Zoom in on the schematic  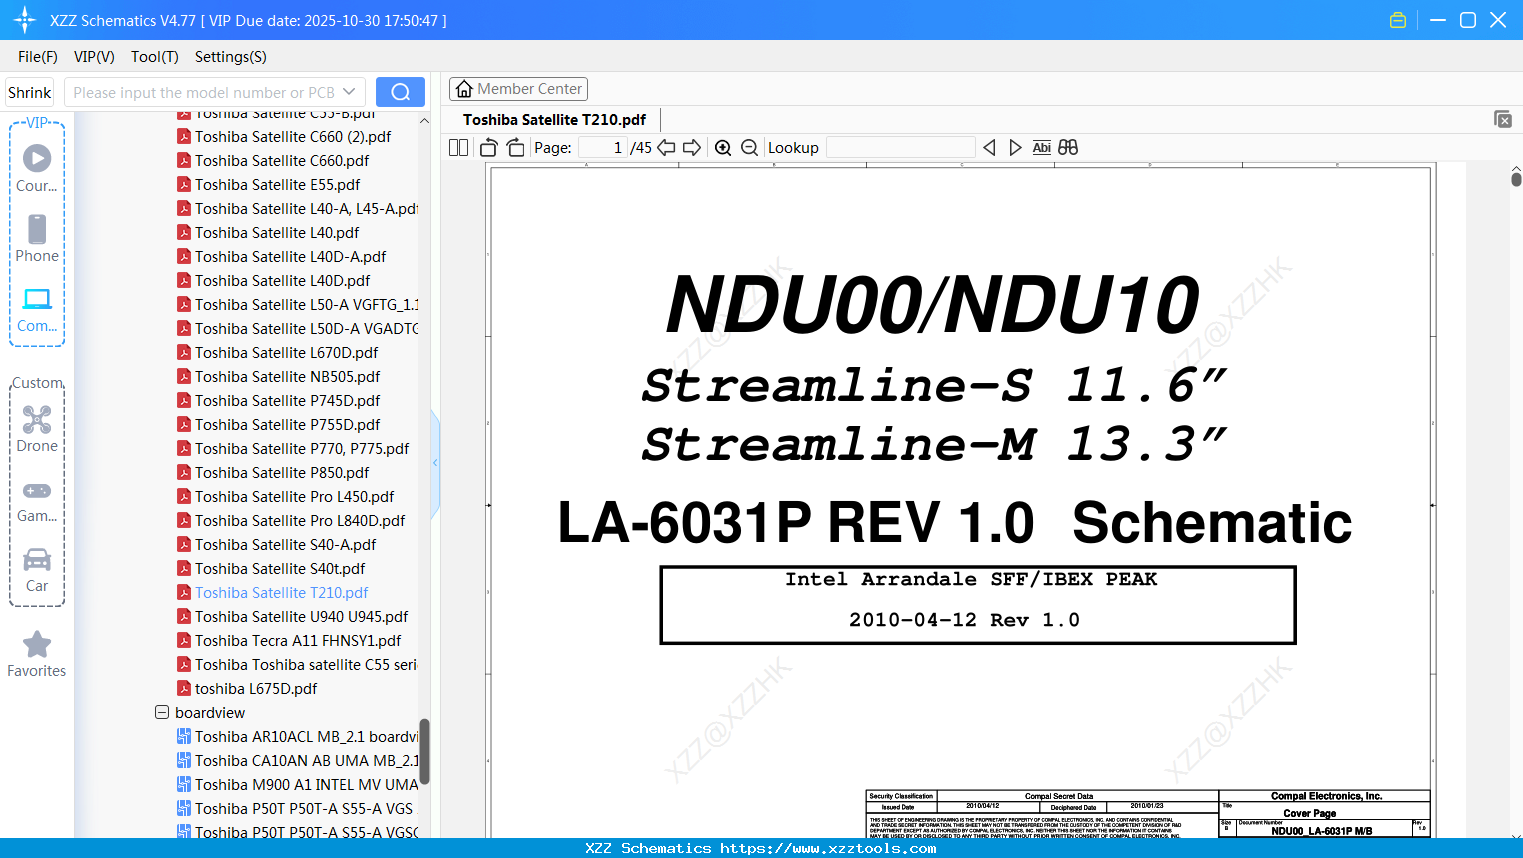click(x=723, y=148)
